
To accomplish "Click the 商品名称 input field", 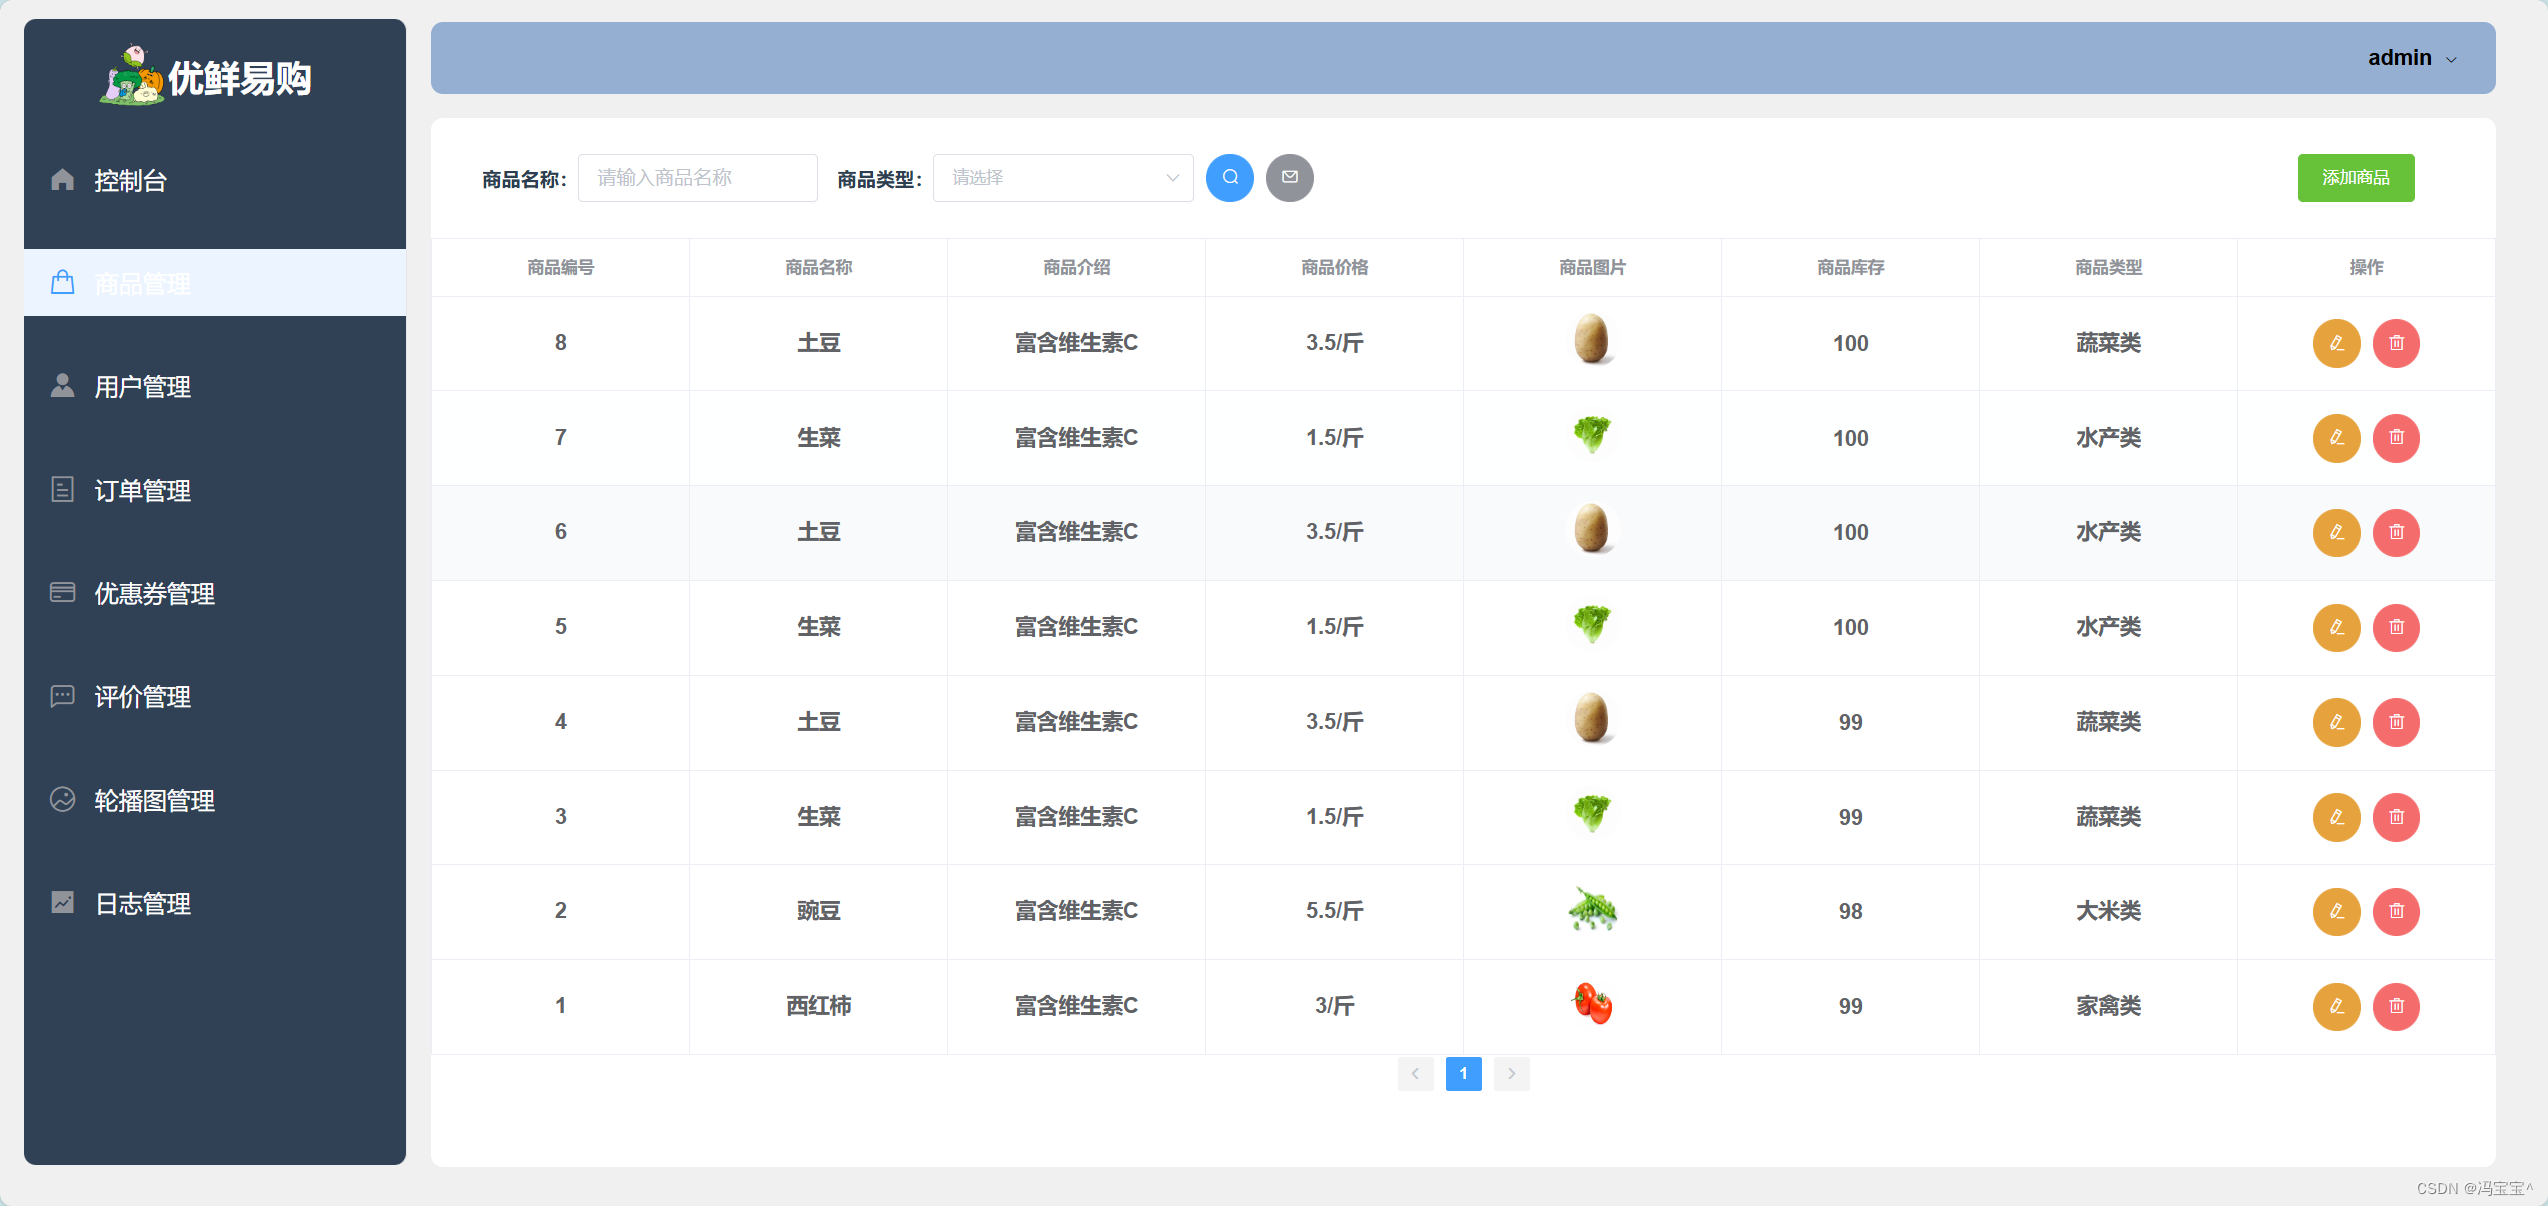I will [x=697, y=178].
